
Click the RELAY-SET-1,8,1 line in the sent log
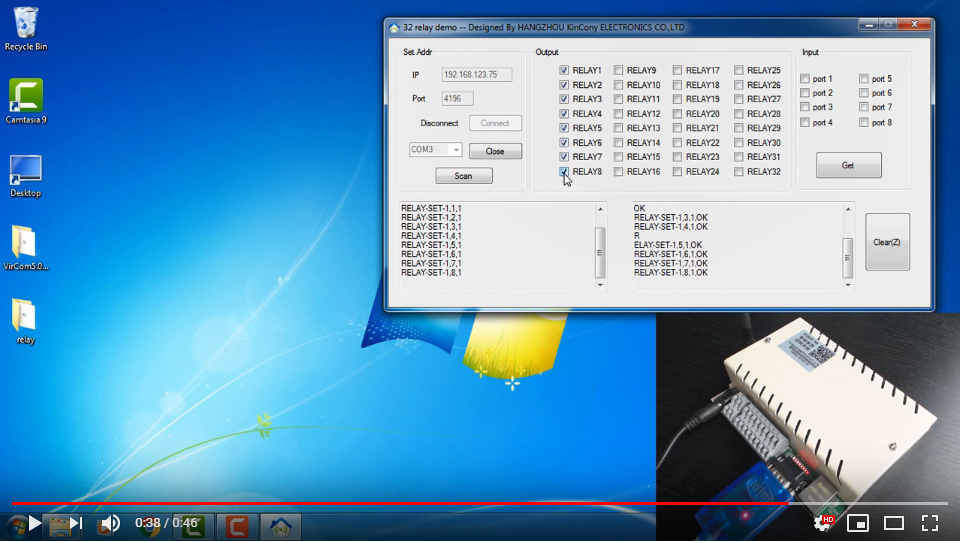(x=432, y=272)
